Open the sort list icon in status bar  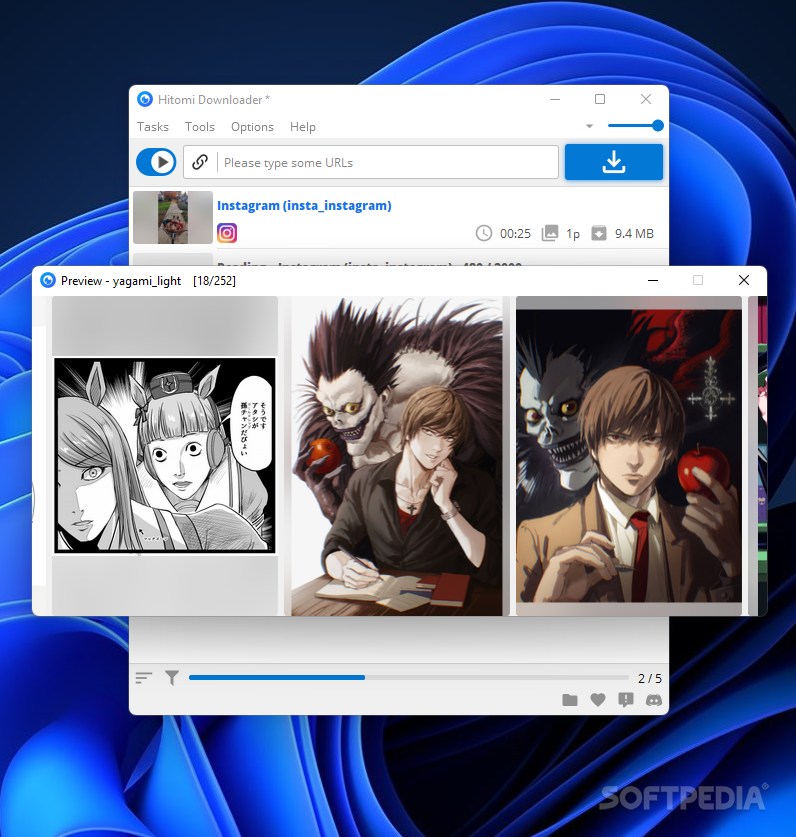tap(144, 678)
